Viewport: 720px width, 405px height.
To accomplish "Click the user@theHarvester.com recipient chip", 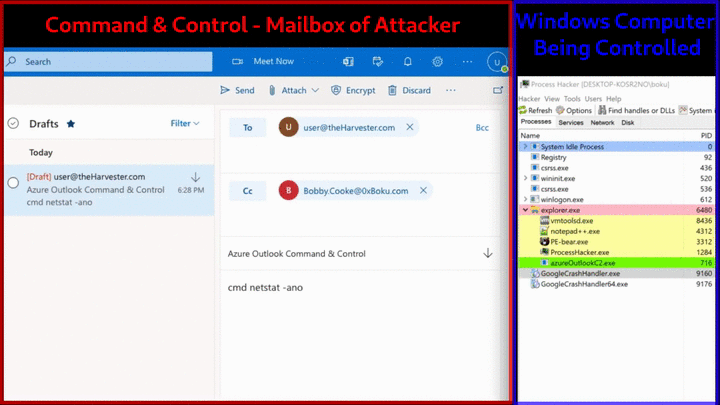I will (348, 127).
